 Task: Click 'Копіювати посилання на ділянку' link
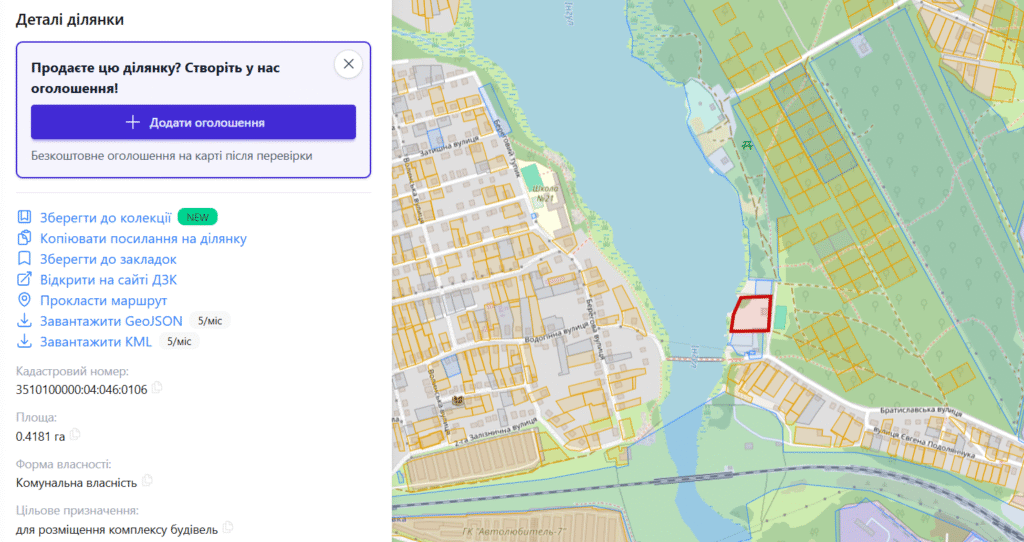143,238
